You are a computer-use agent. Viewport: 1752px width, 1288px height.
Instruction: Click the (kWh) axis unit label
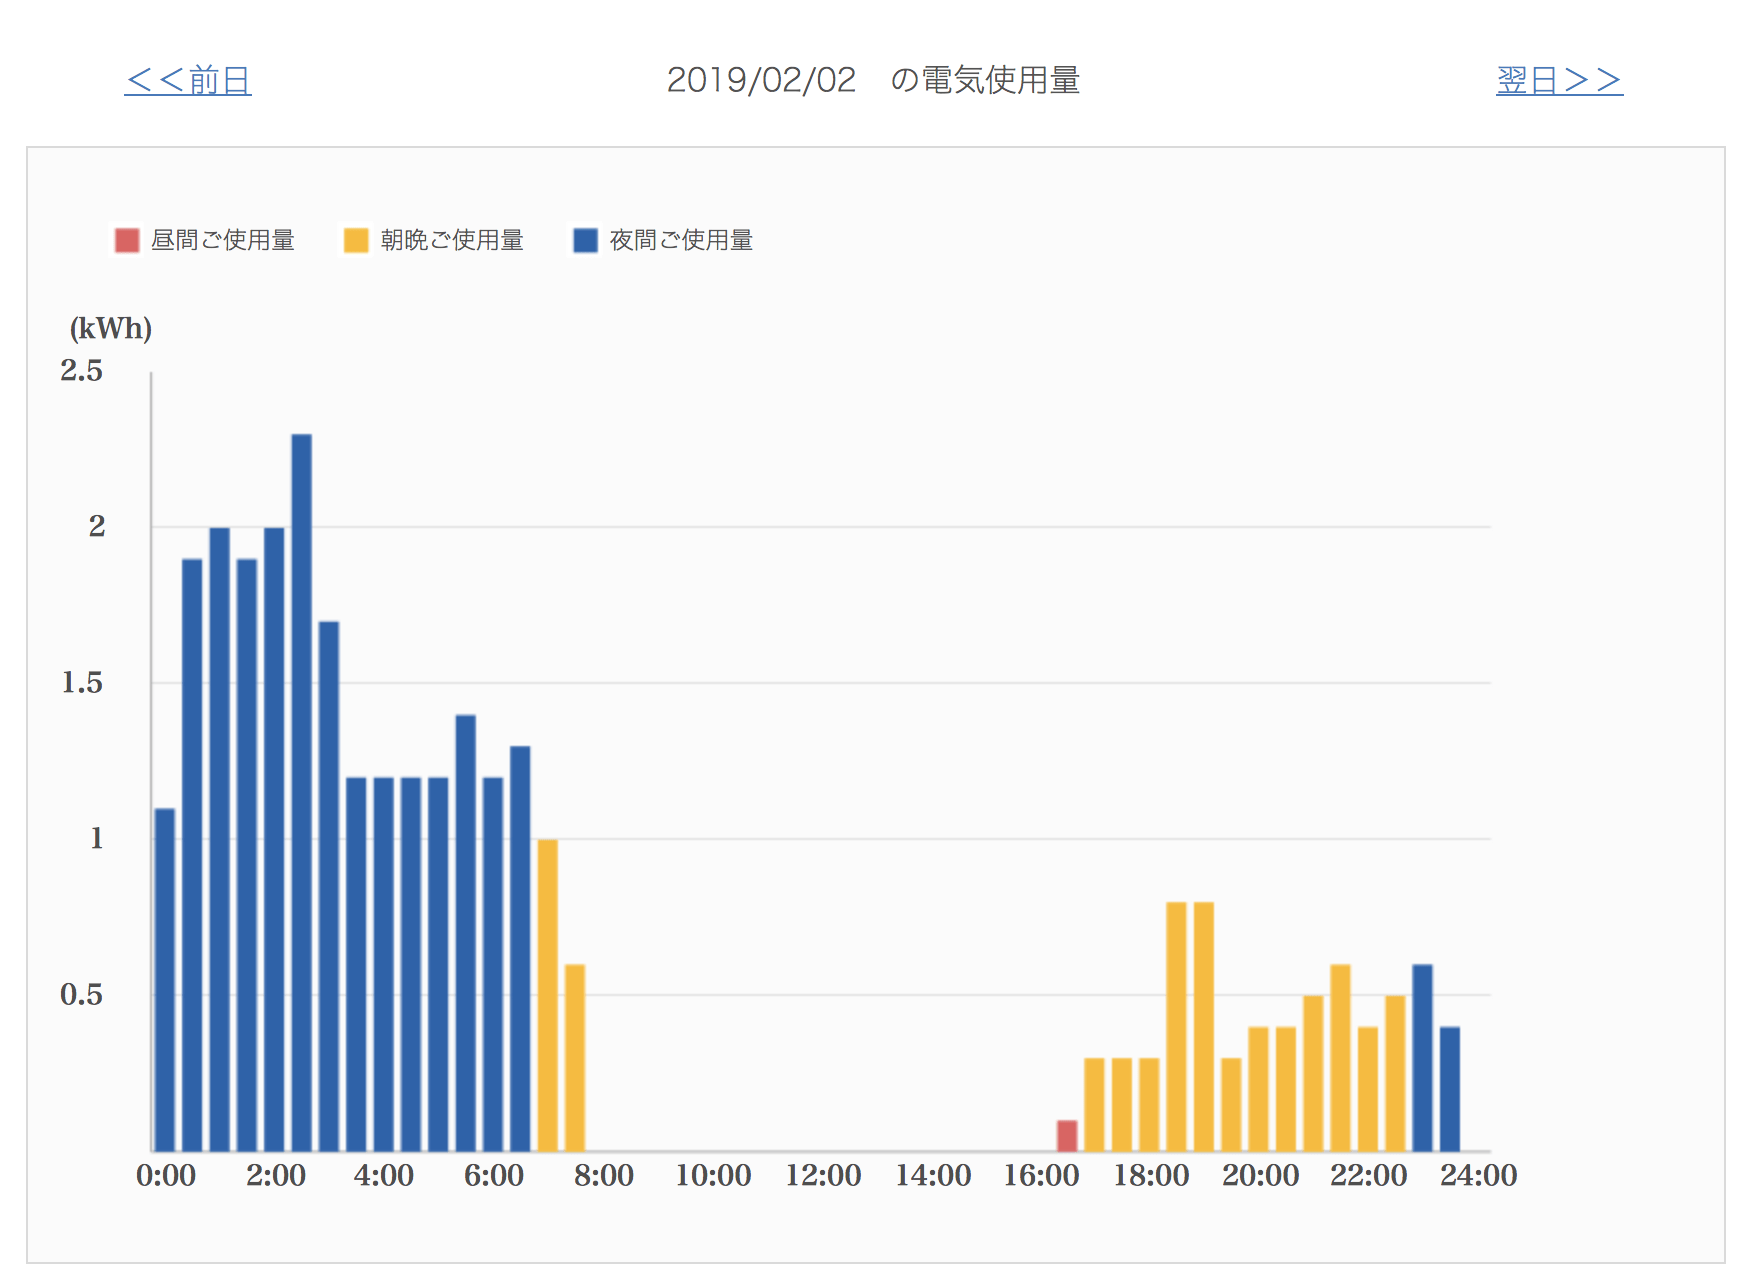pos(110,328)
